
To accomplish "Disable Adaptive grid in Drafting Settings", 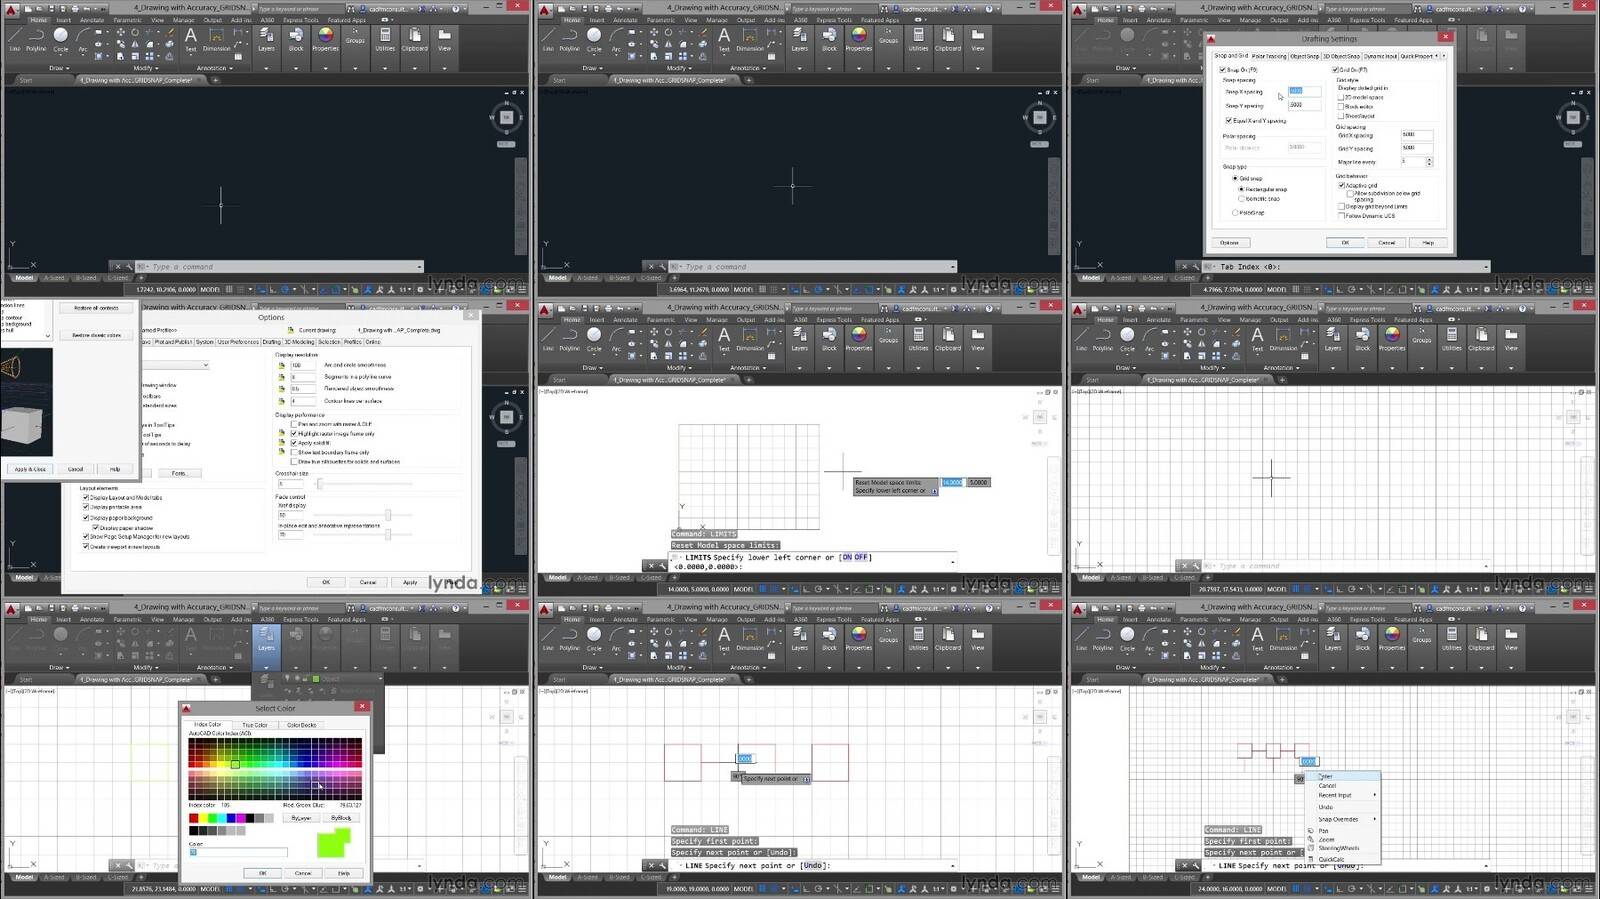I will 1342,185.
